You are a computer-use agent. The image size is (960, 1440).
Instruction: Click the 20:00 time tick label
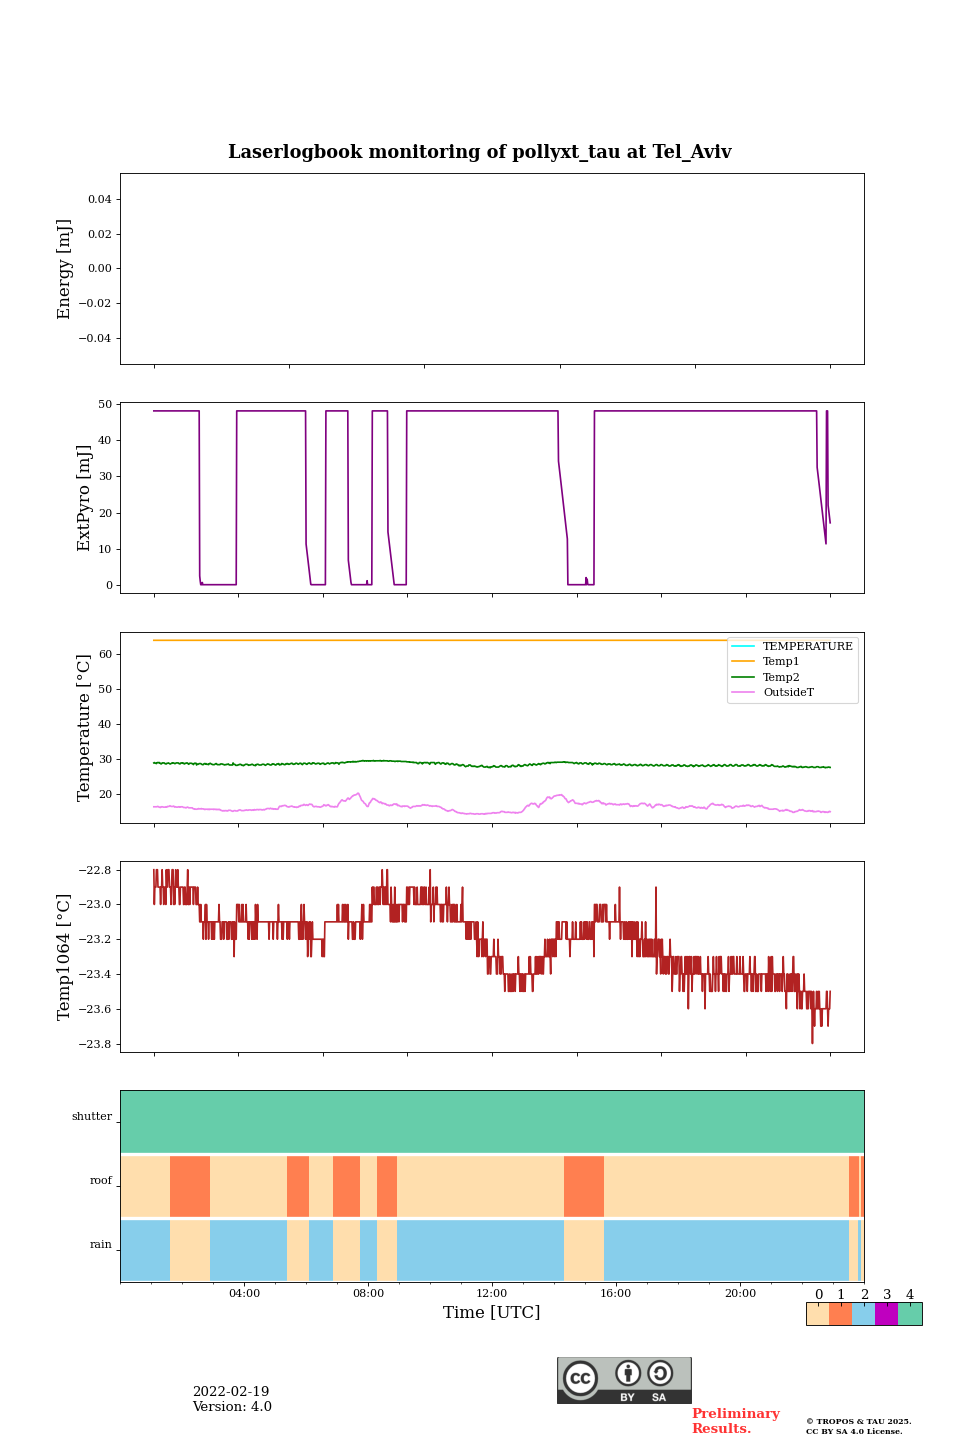click(740, 1294)
